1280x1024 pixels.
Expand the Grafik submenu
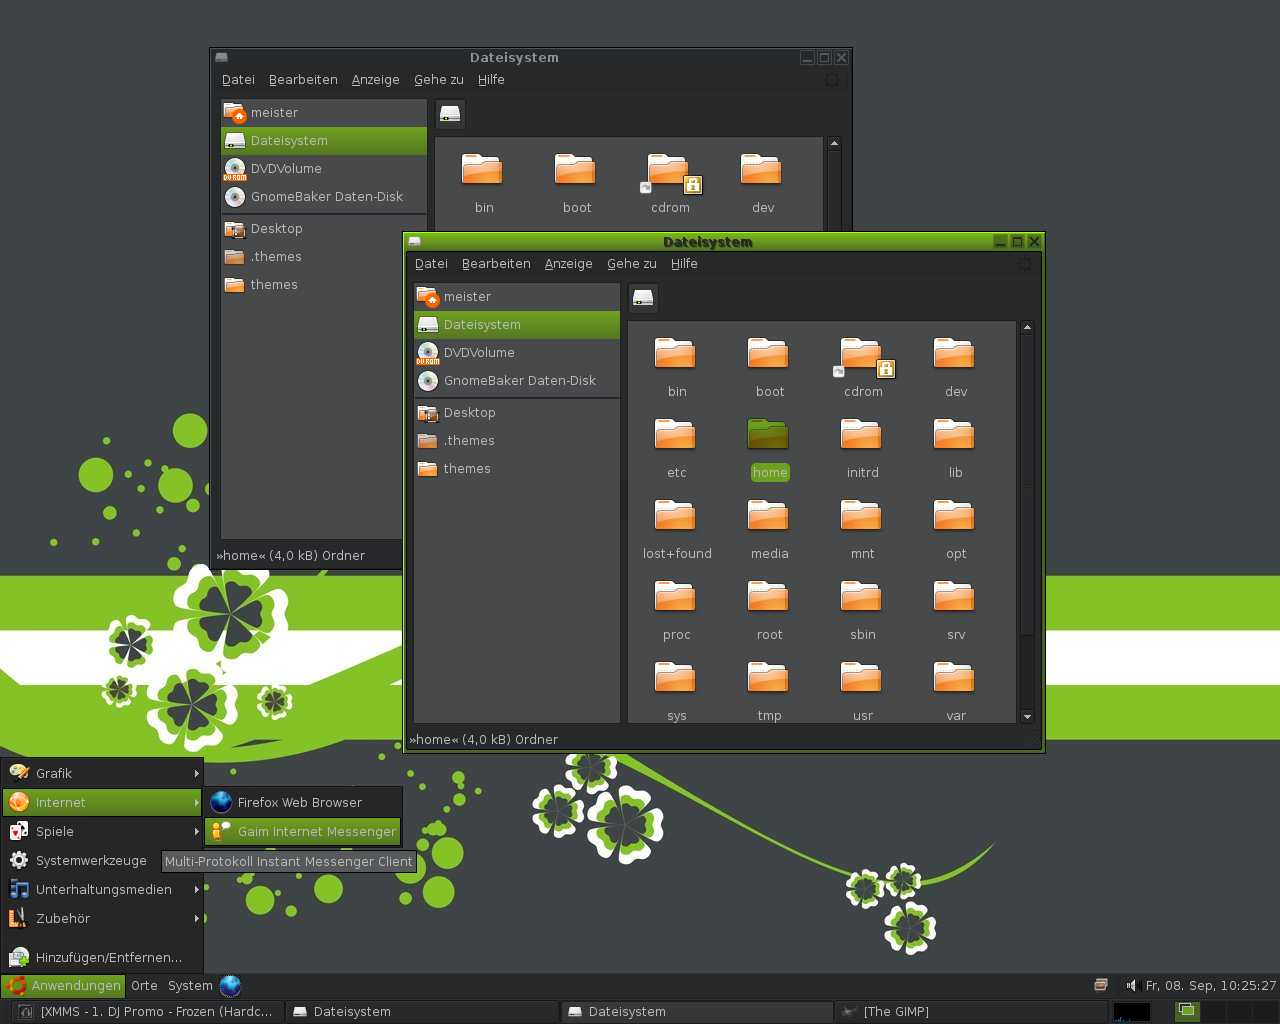pos(102,773)
